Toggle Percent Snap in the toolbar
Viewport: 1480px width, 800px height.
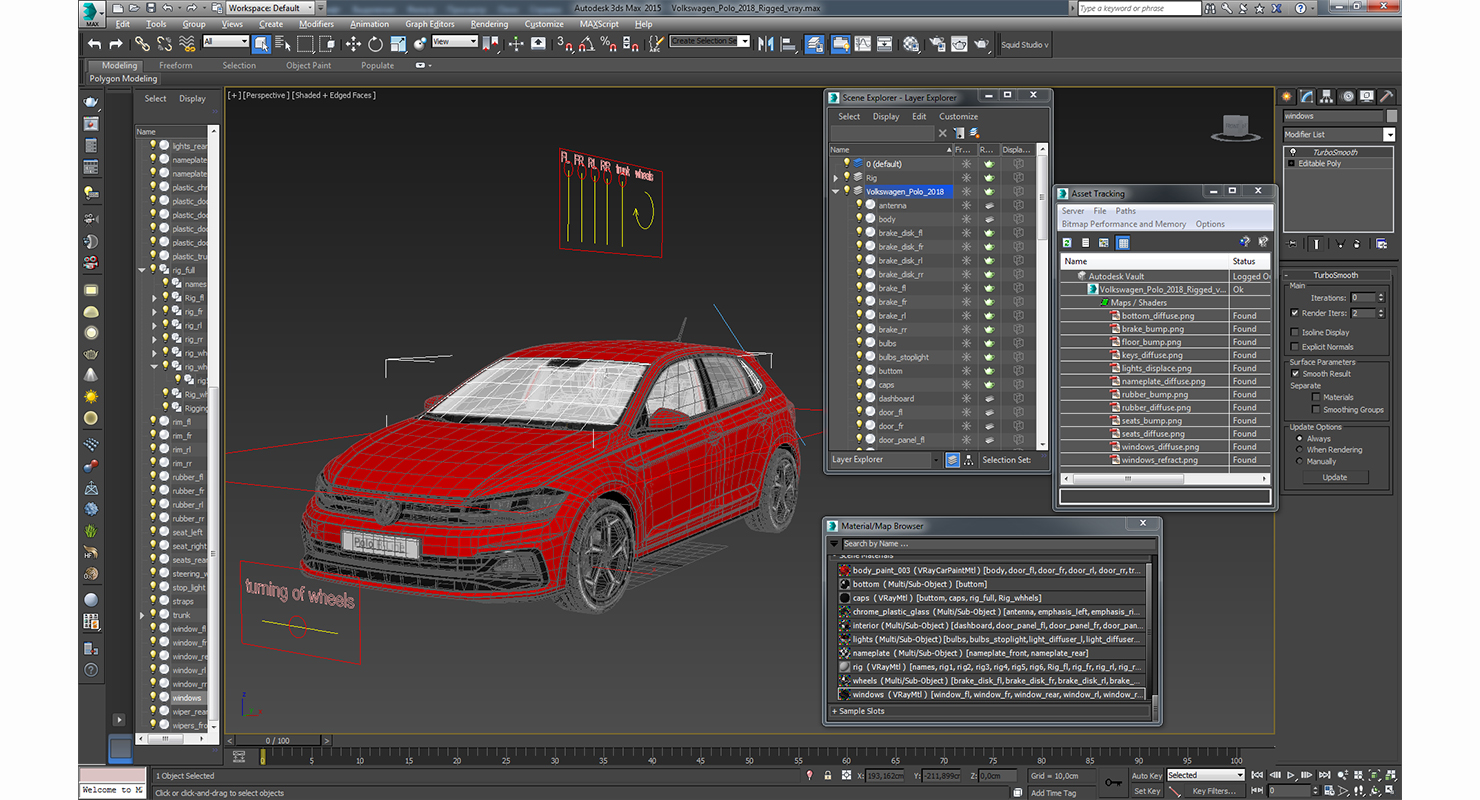click(609, 44)
